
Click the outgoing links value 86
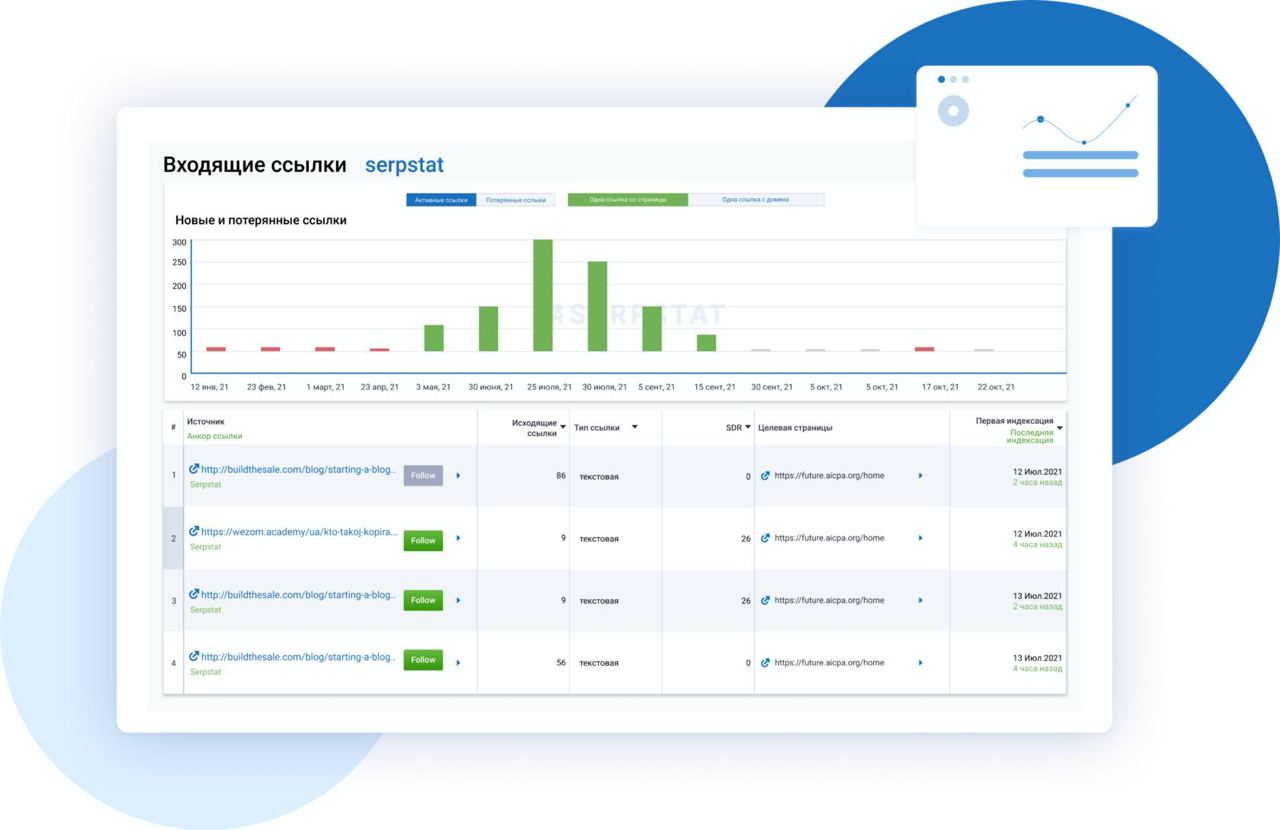coord(561,476)
